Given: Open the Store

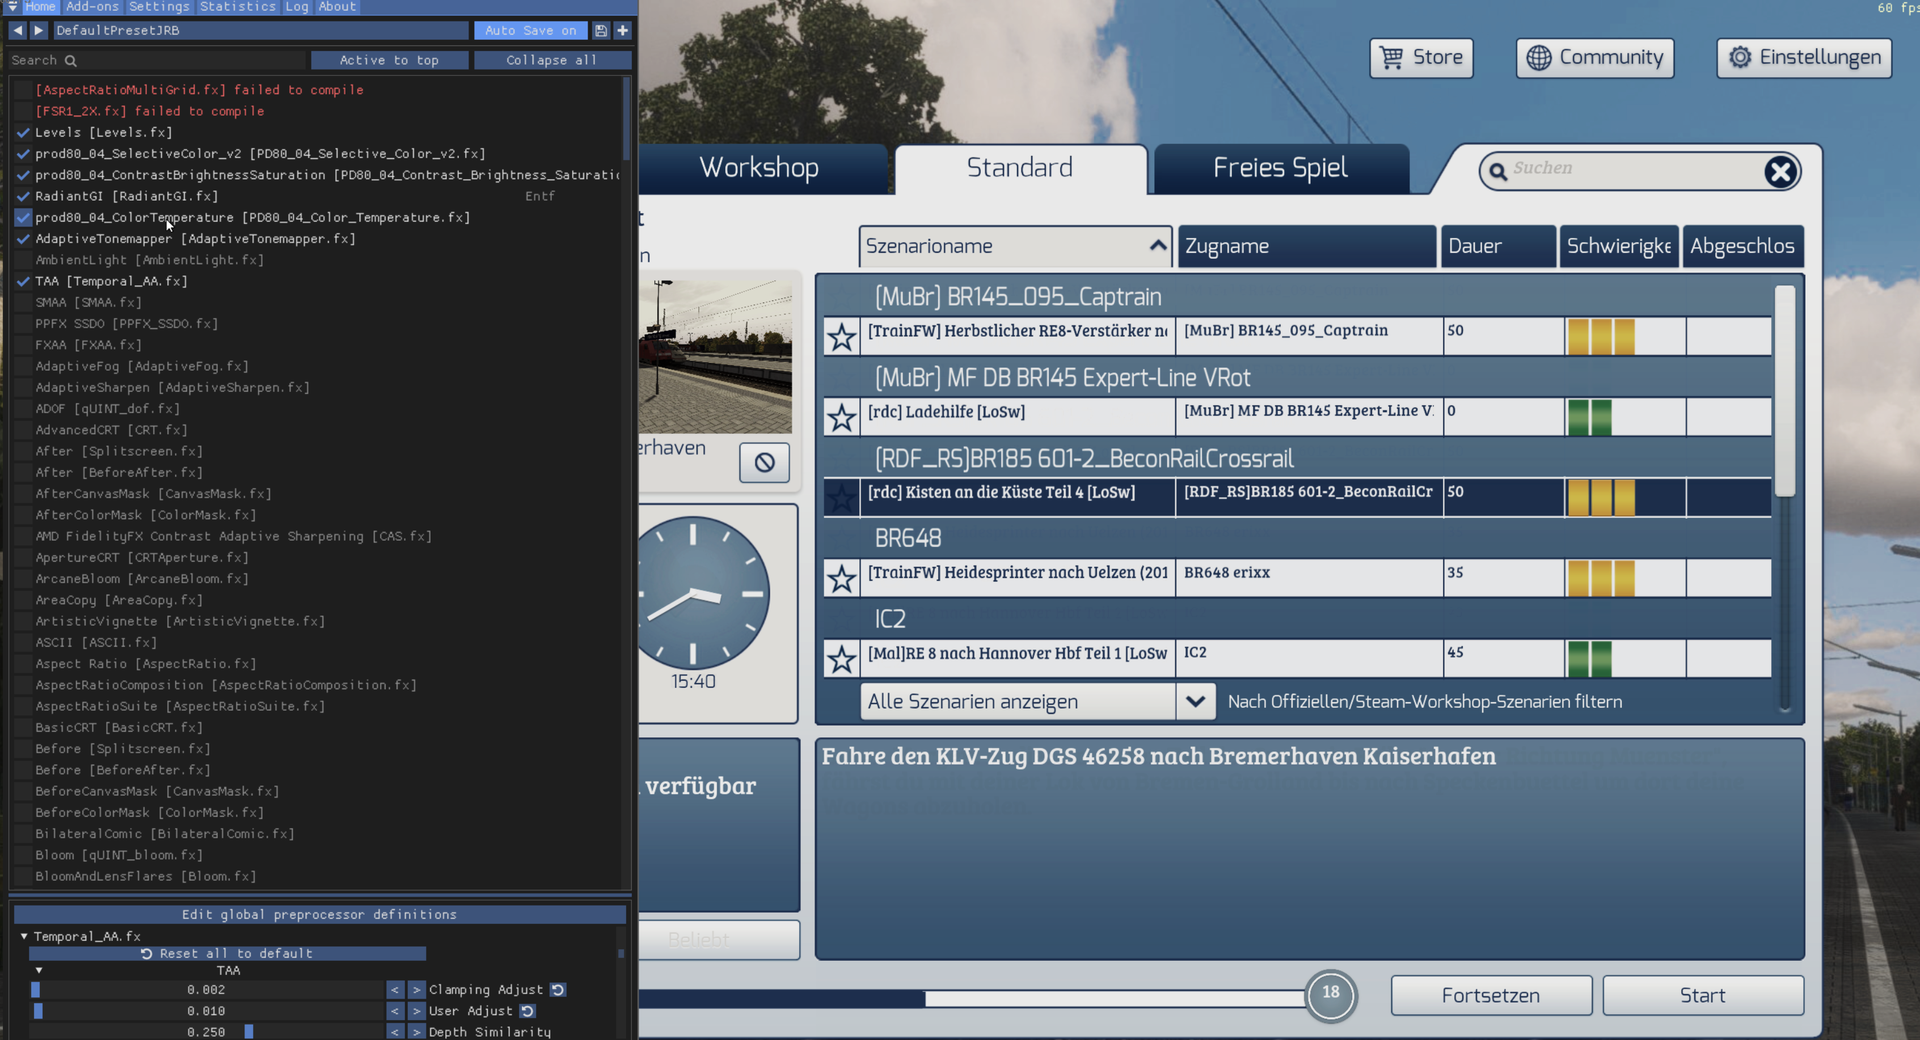Looking at the screenshot, I should pos(1421,58).
